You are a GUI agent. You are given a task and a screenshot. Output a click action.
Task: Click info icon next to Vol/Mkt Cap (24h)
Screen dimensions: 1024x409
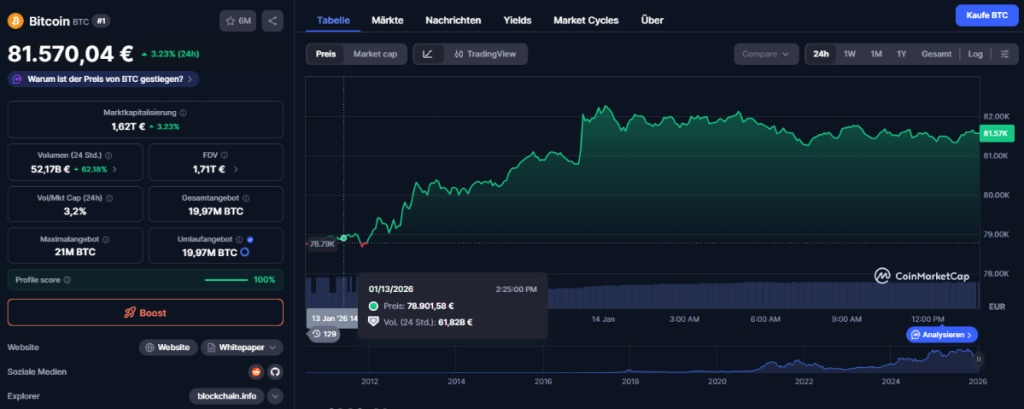[x=109, y=198]
